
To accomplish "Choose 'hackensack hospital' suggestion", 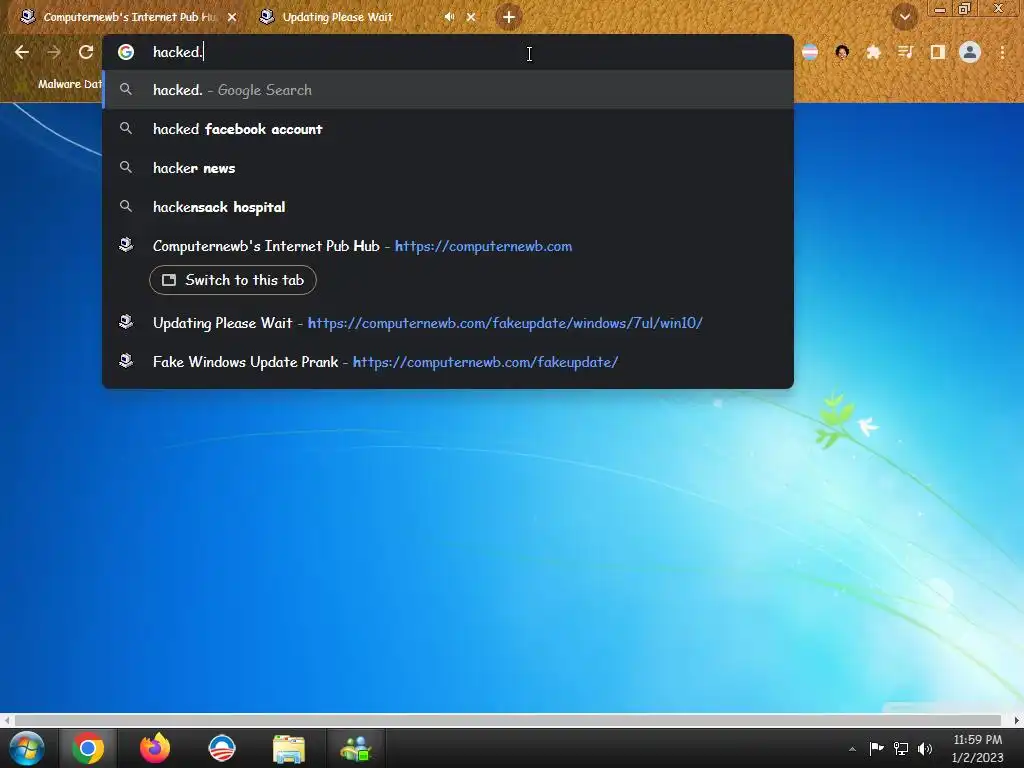I will pos(448,207).
